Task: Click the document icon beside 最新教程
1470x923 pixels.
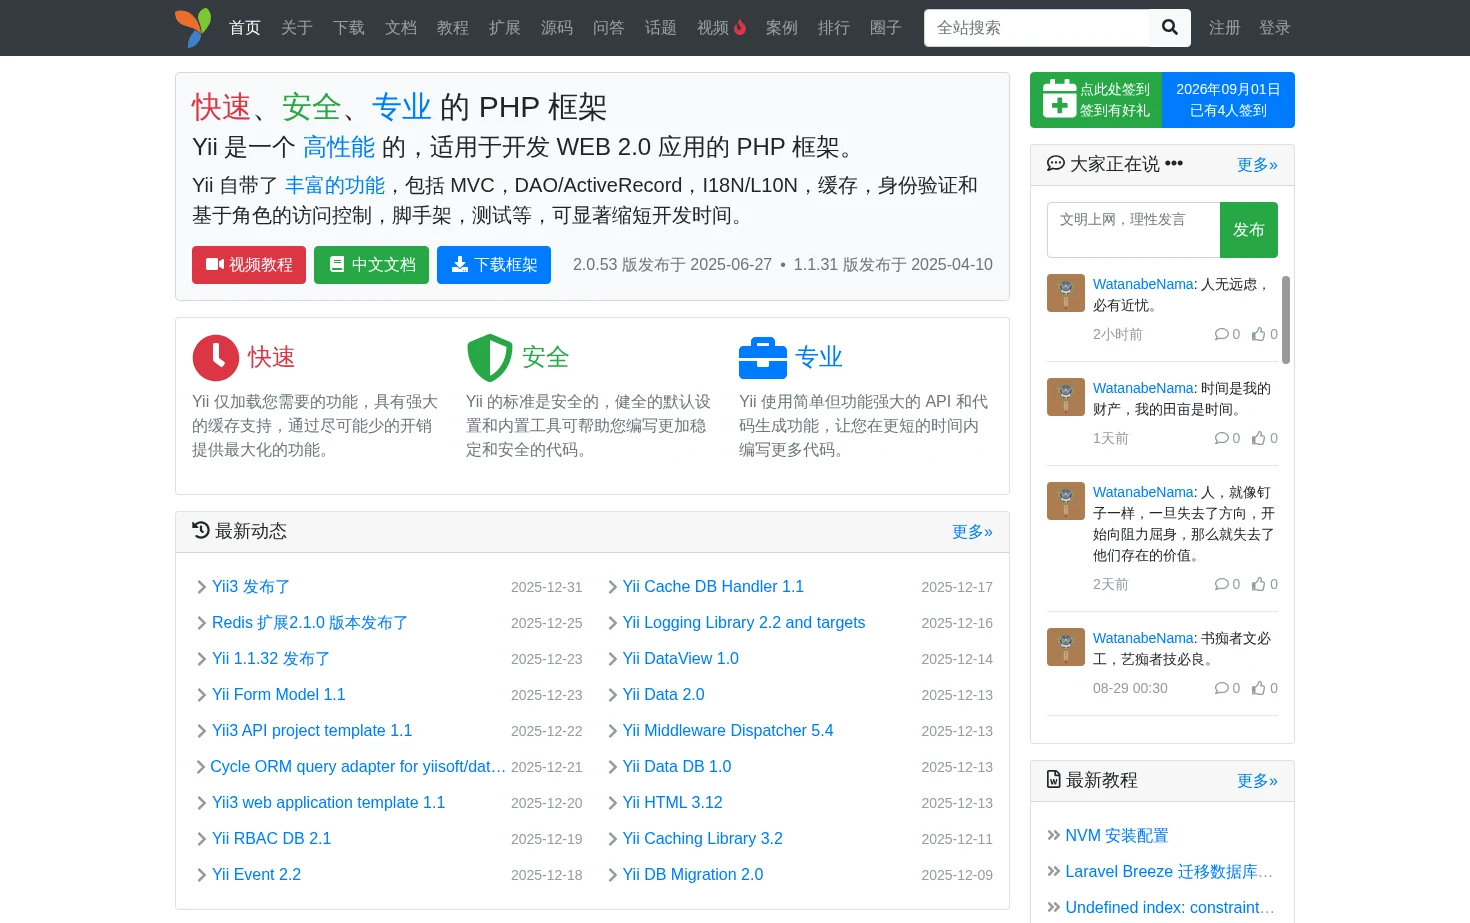Action: (1054, 779)
